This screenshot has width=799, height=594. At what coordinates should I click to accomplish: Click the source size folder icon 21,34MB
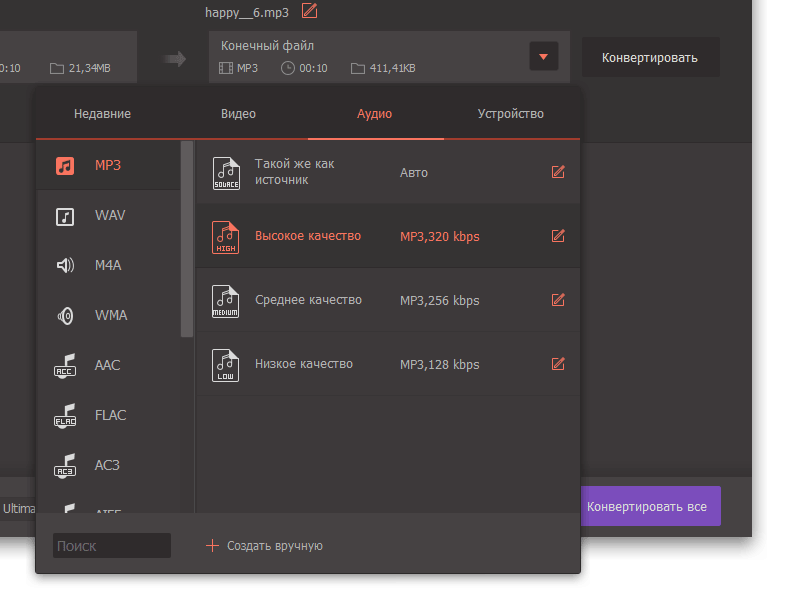tap(57, 68)
